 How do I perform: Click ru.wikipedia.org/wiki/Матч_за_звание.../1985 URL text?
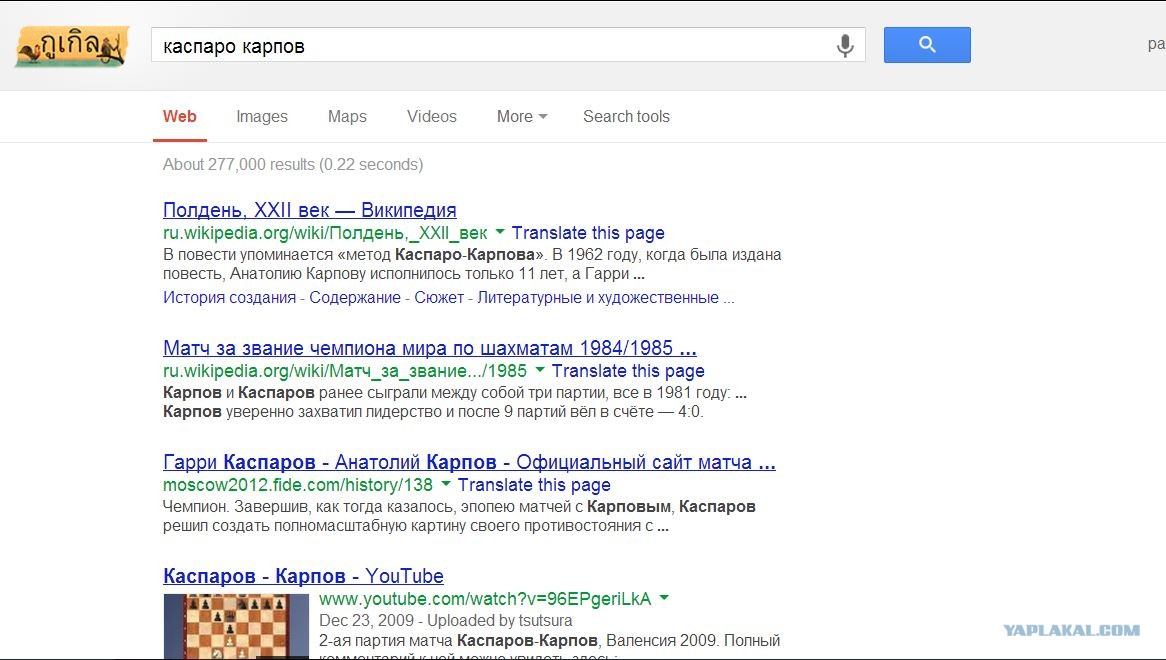345,371
